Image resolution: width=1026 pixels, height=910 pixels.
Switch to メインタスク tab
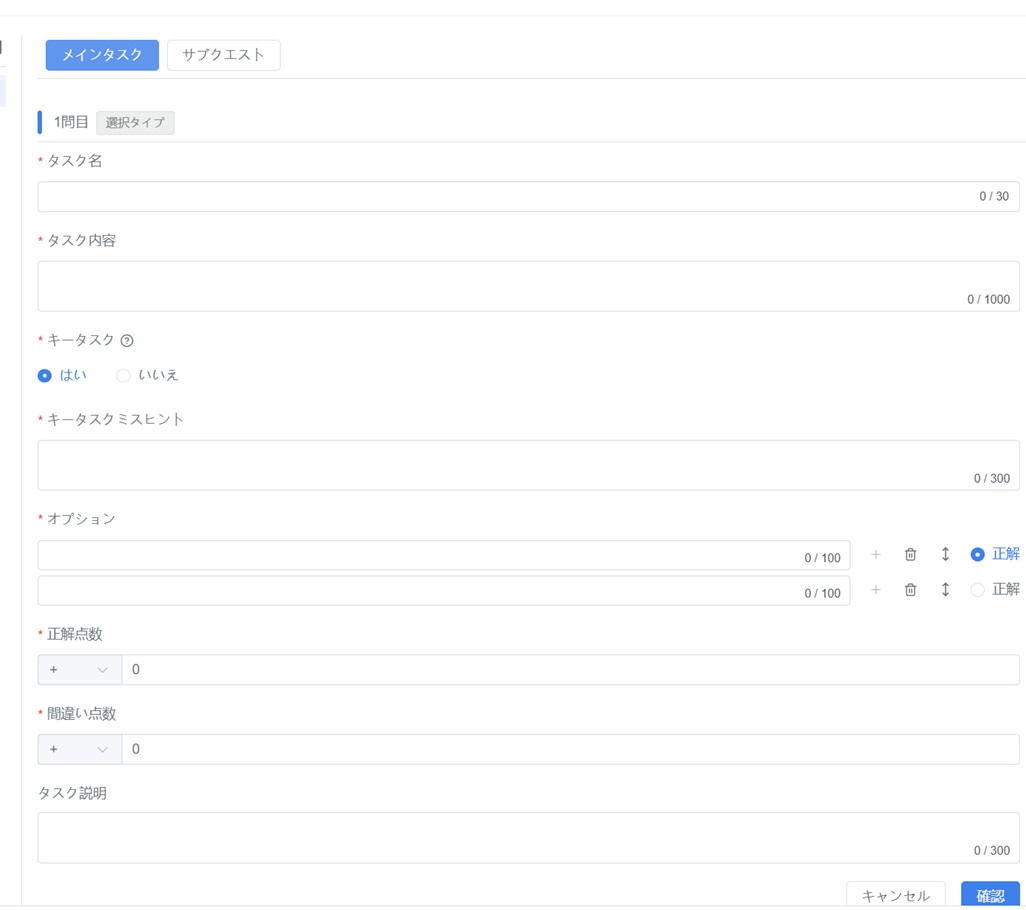coord(102,55)
